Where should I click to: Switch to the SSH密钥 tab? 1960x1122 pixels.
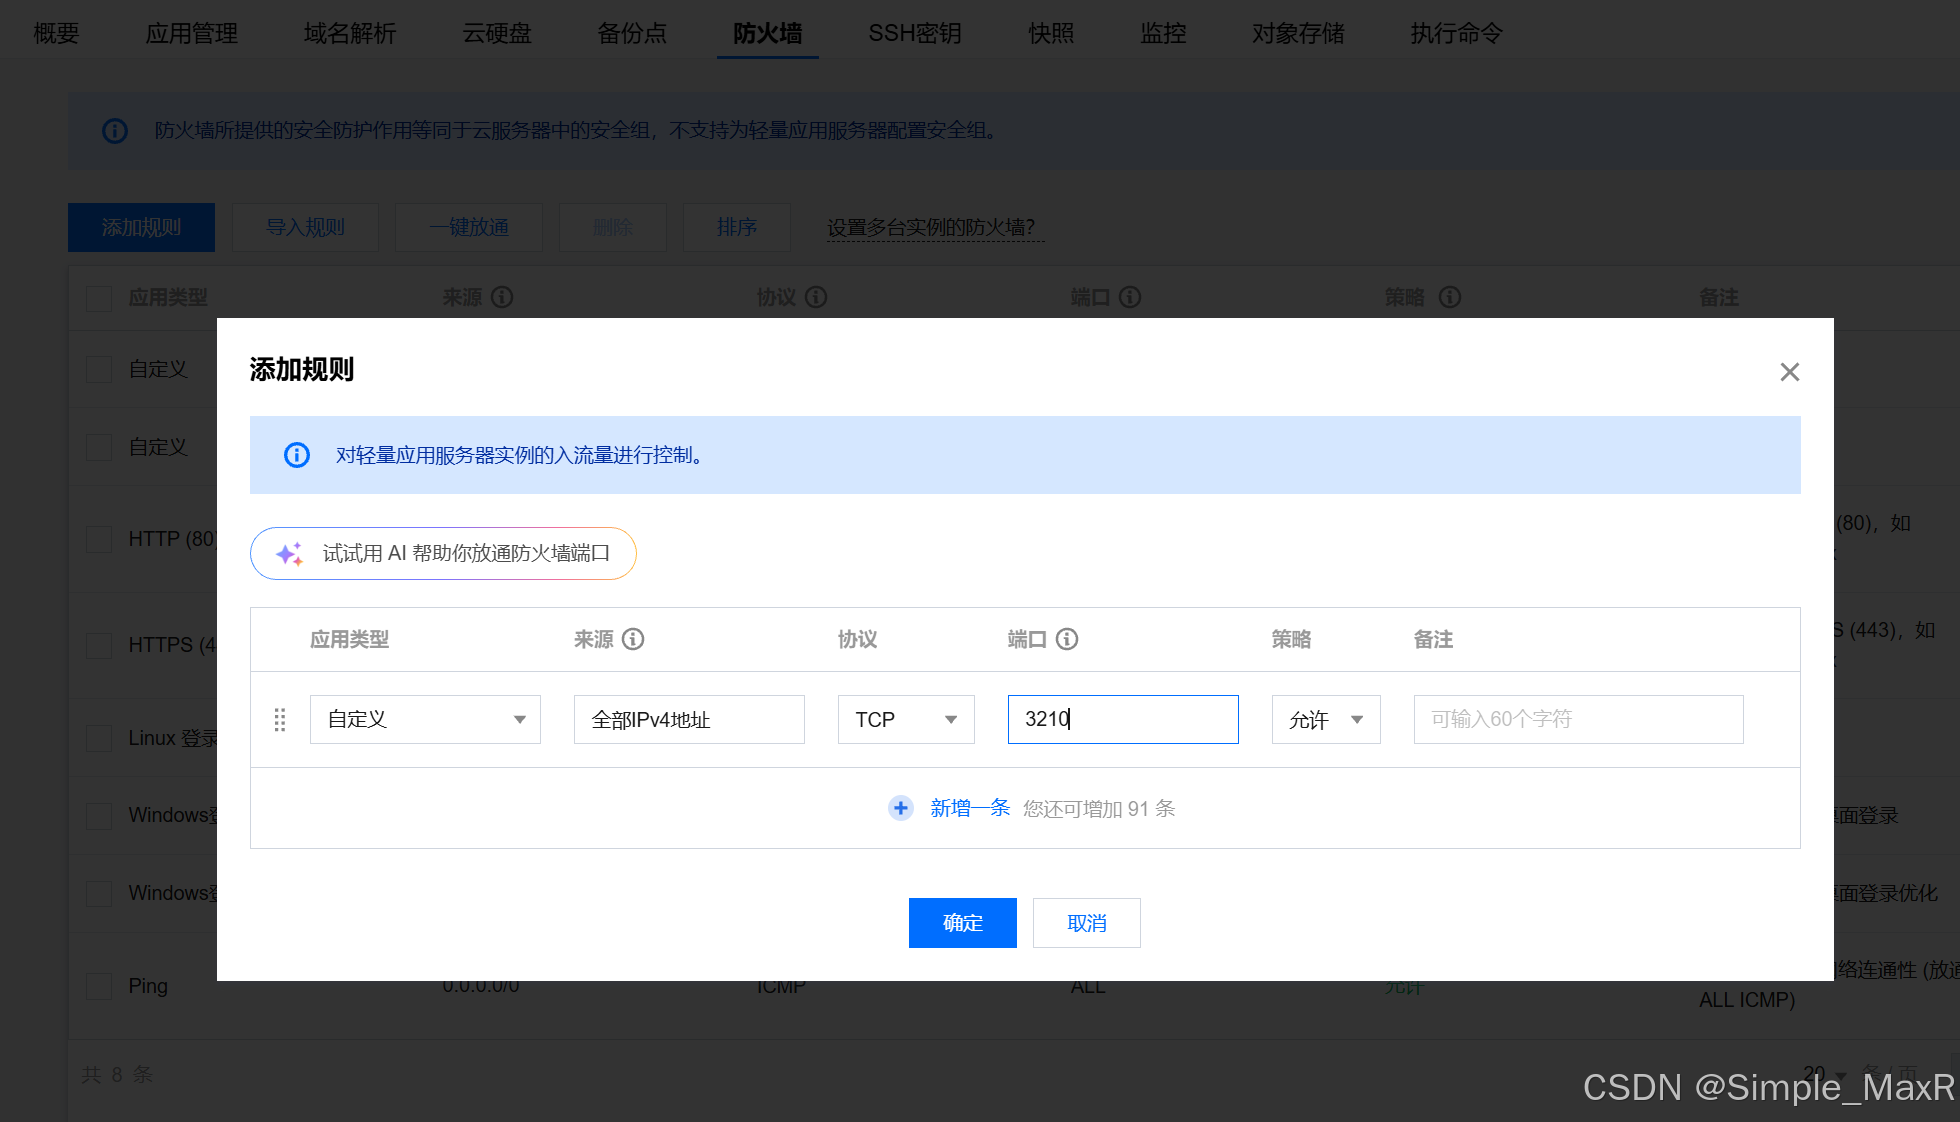[914, 33]
